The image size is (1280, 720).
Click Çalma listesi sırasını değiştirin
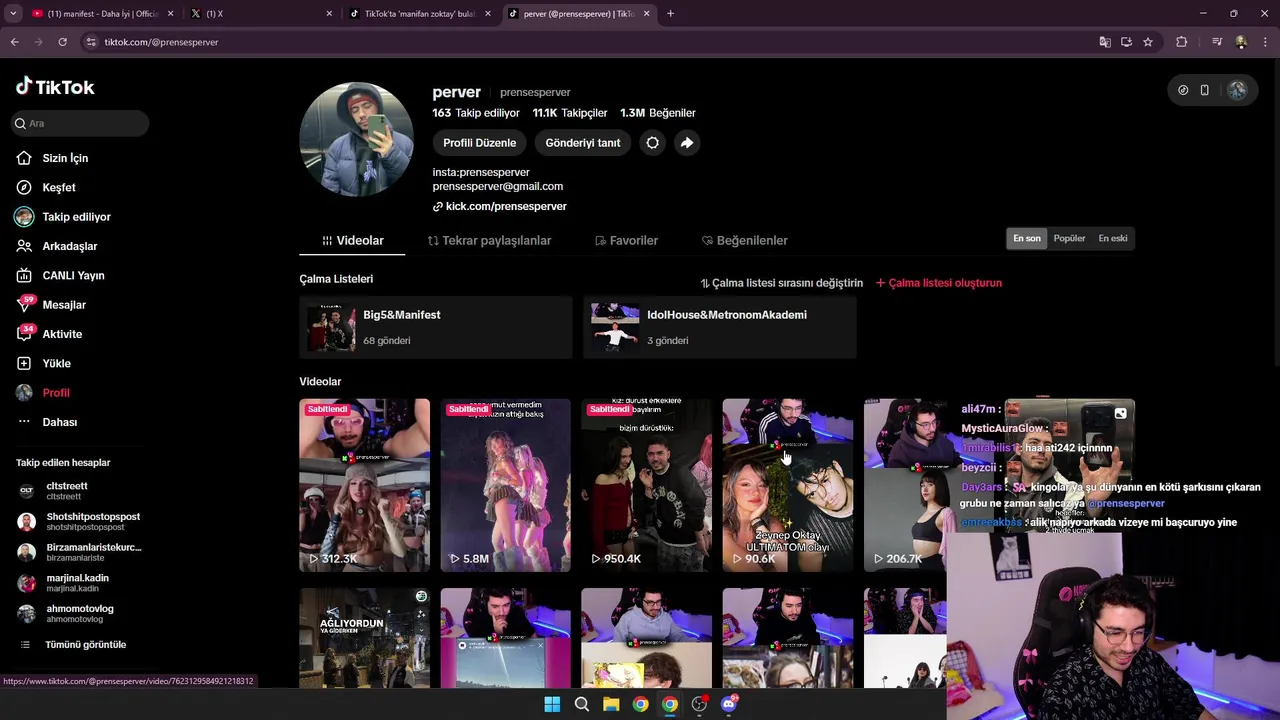click(782, 283)
